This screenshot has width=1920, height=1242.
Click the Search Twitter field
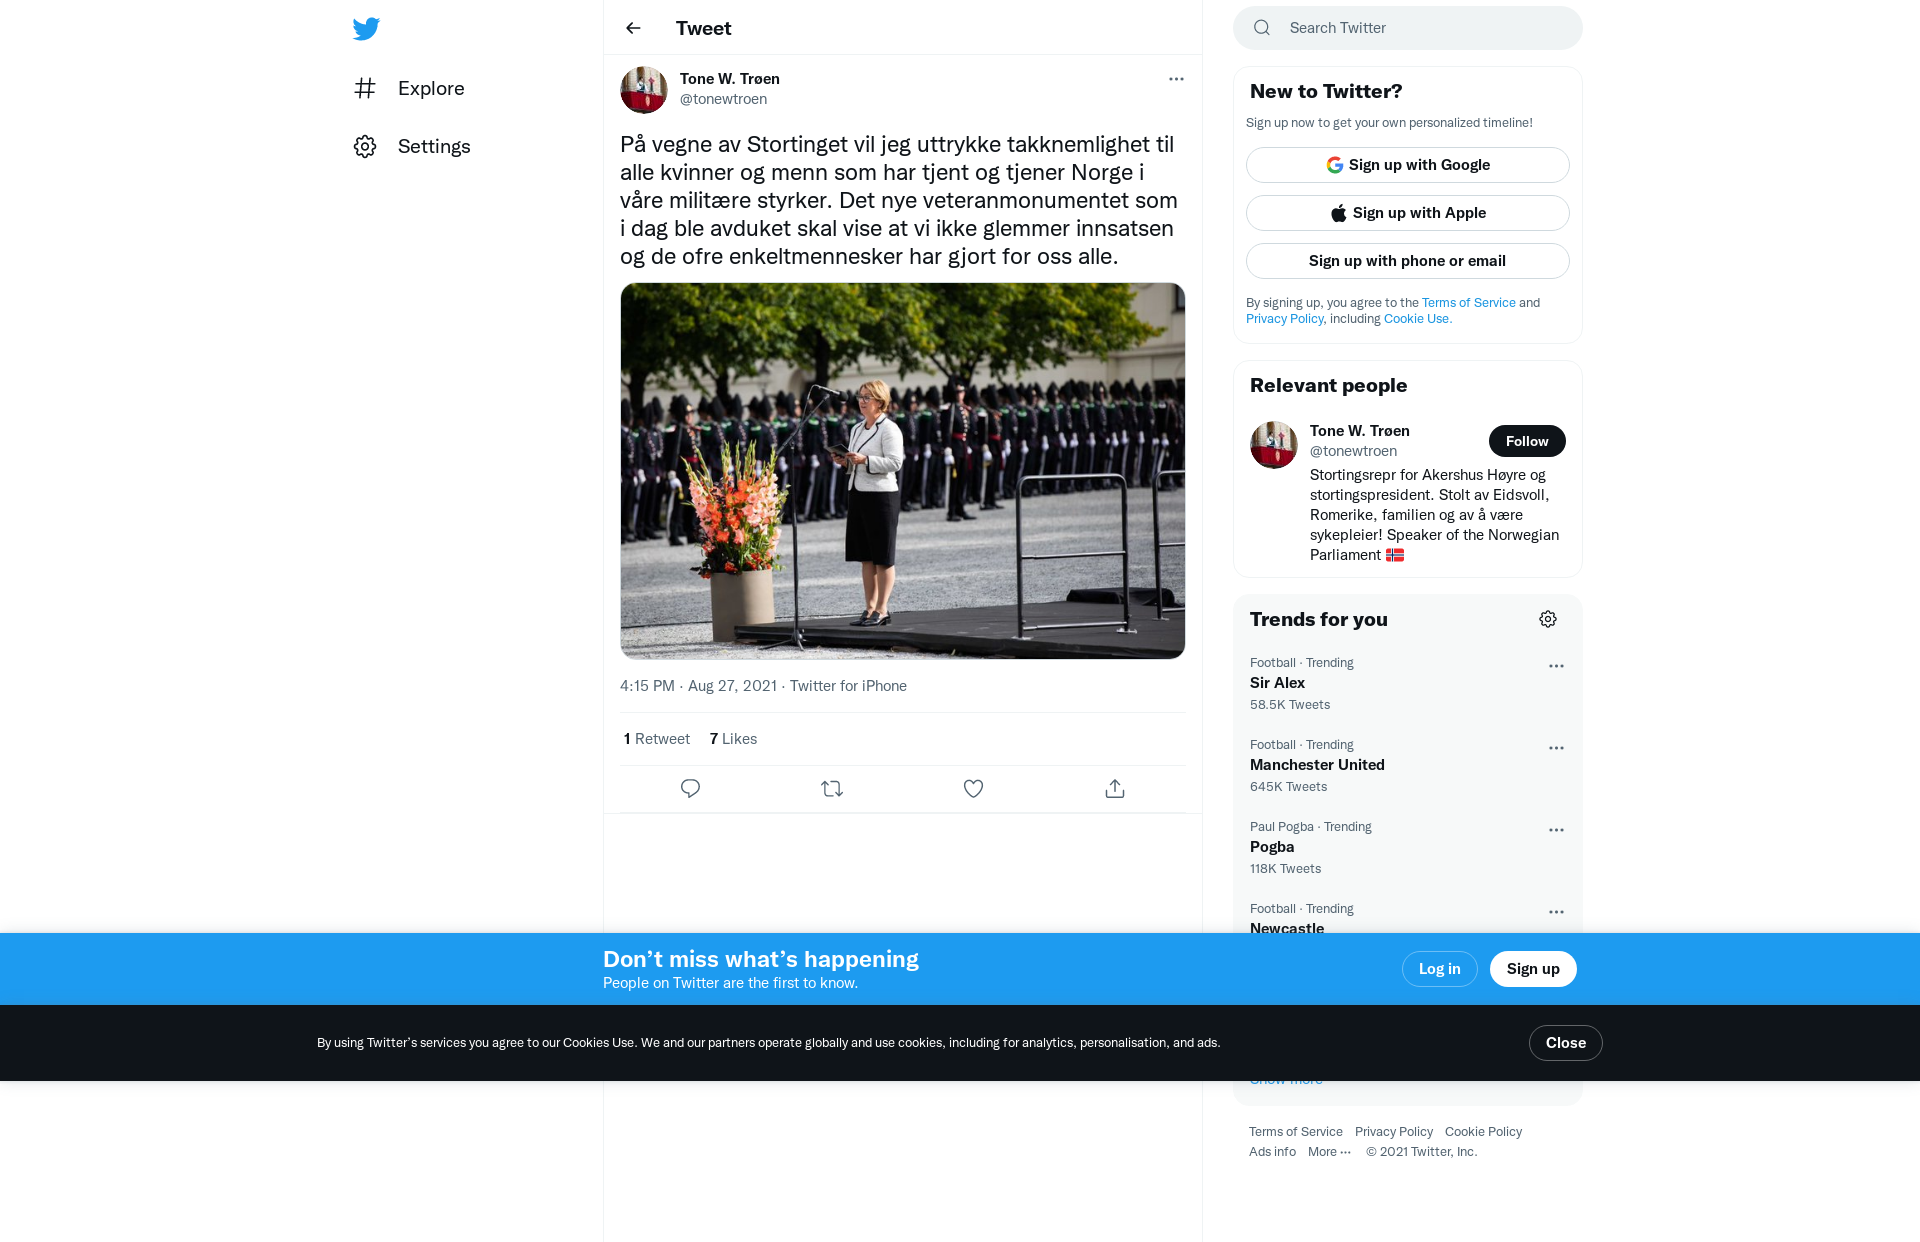click(1408, 28)
